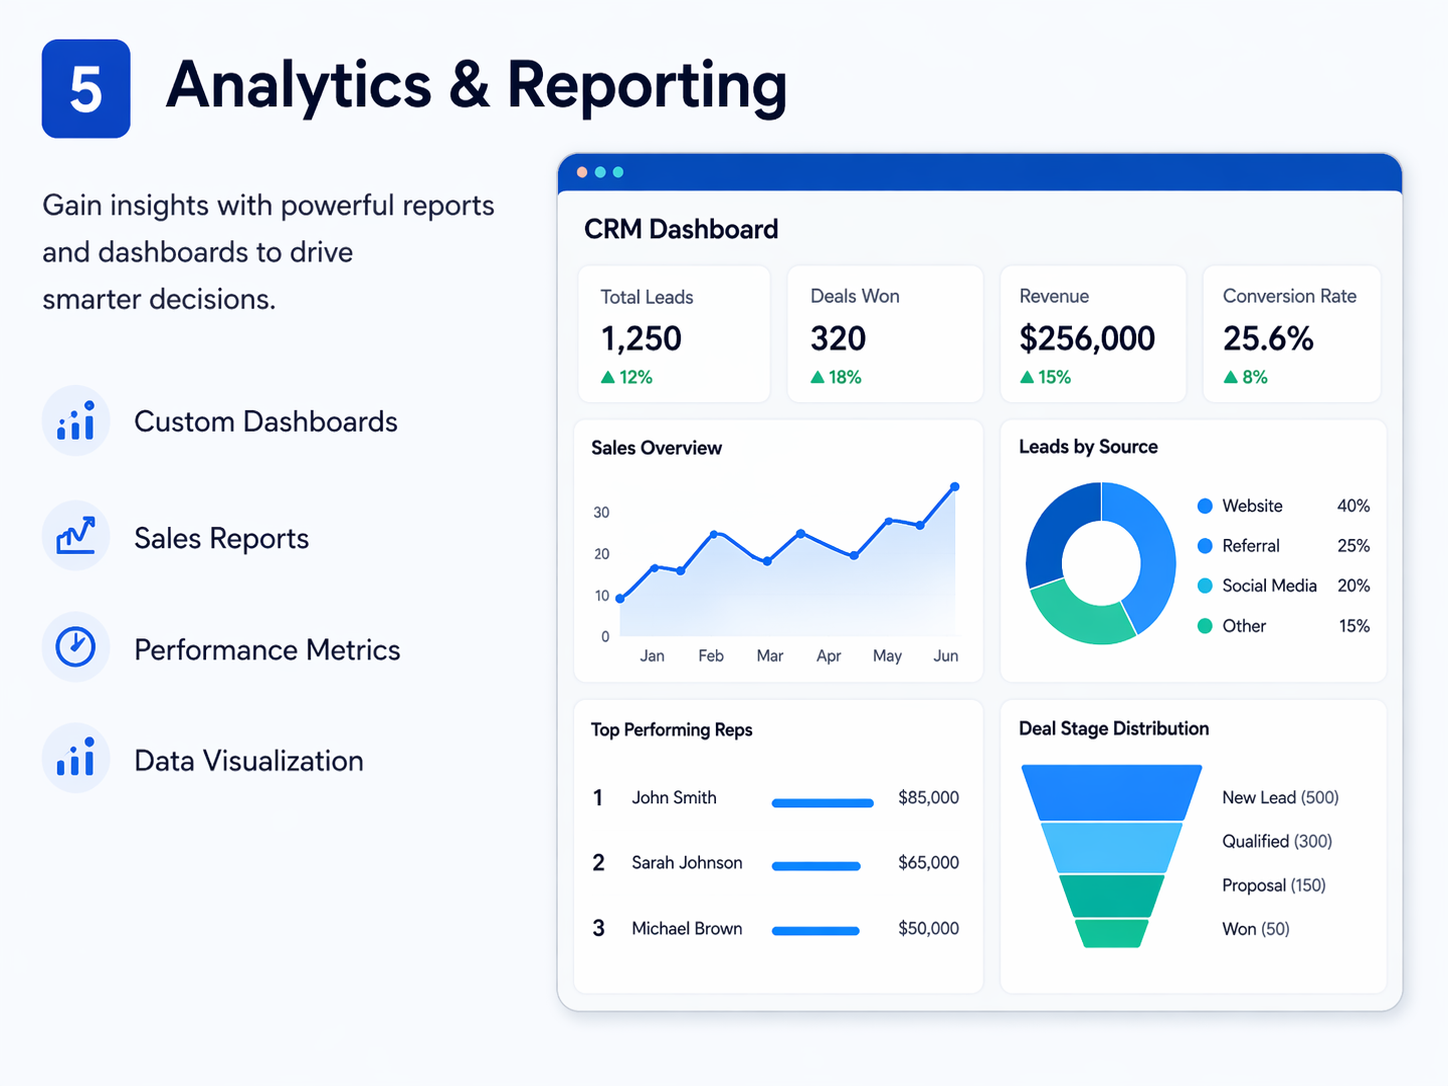The height and width of the screenshot is (1086, 1448).
Task: Click the Referral legend color dot
Action: point(1205,546)
